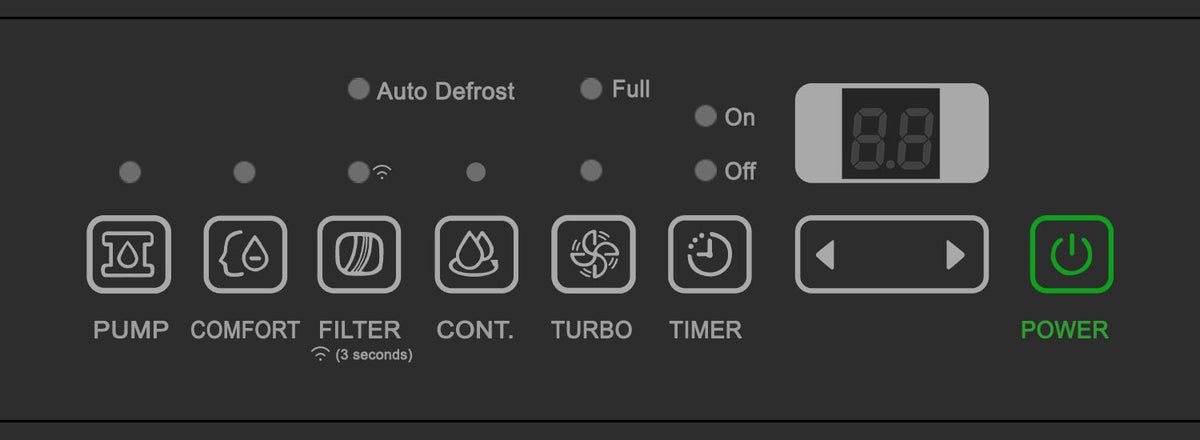
Task: Click the indicator dot above Cont.
Action: (476, 172)
